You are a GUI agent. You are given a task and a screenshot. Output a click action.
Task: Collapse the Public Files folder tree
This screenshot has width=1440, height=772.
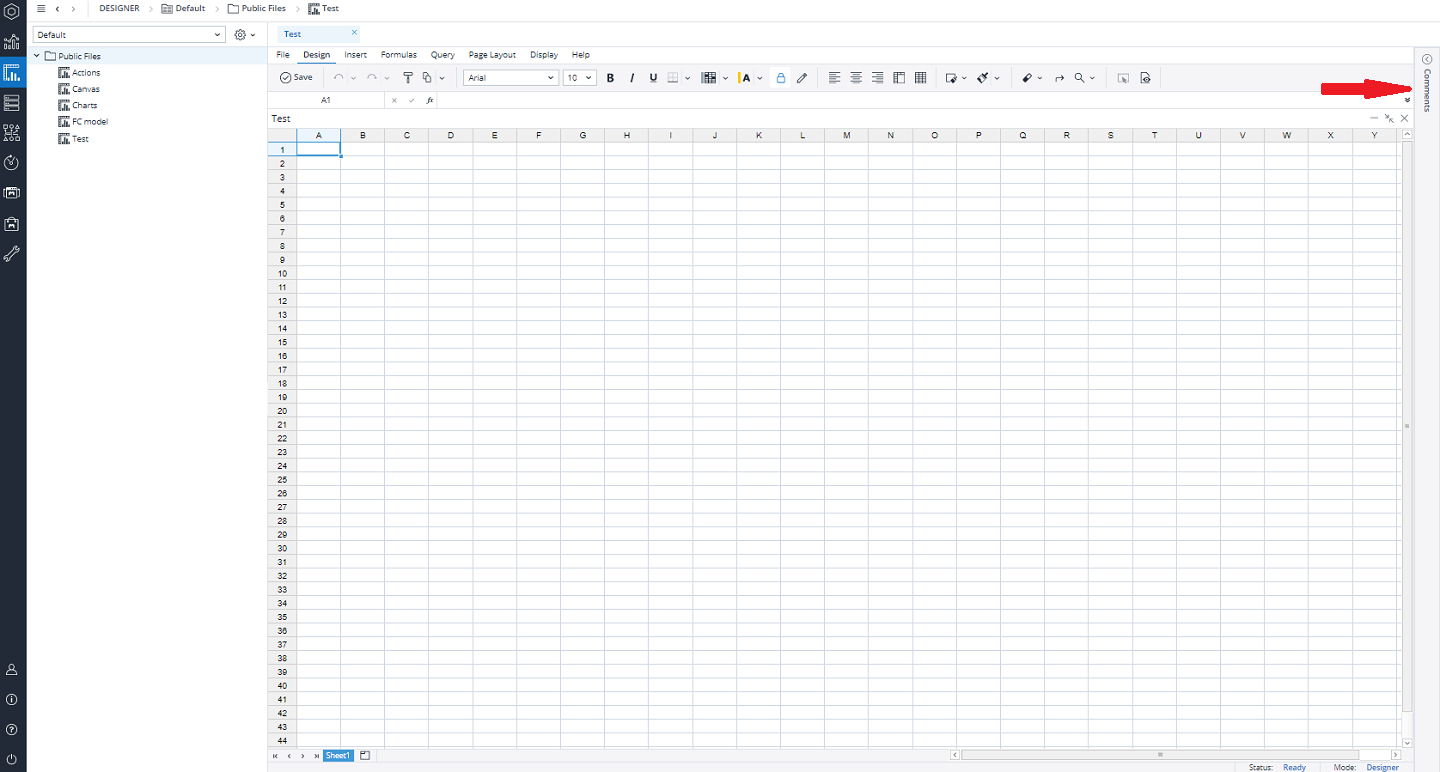(37, 56)
